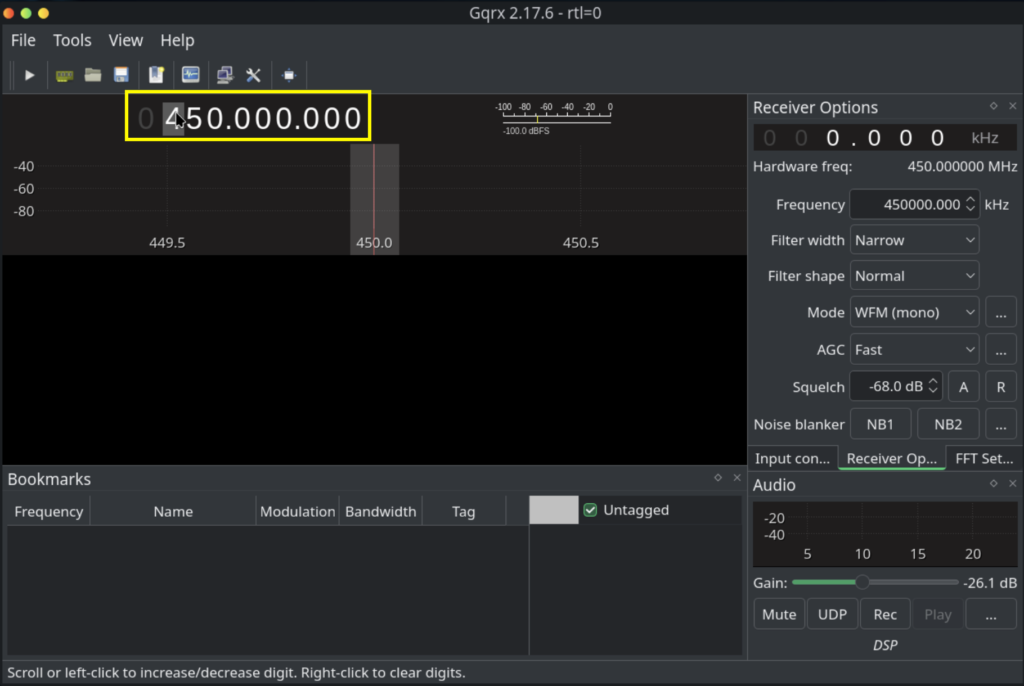Float the Receiver Options panel
The image size is (1024, 686).
pyautogui.click(x=993, y=106)
